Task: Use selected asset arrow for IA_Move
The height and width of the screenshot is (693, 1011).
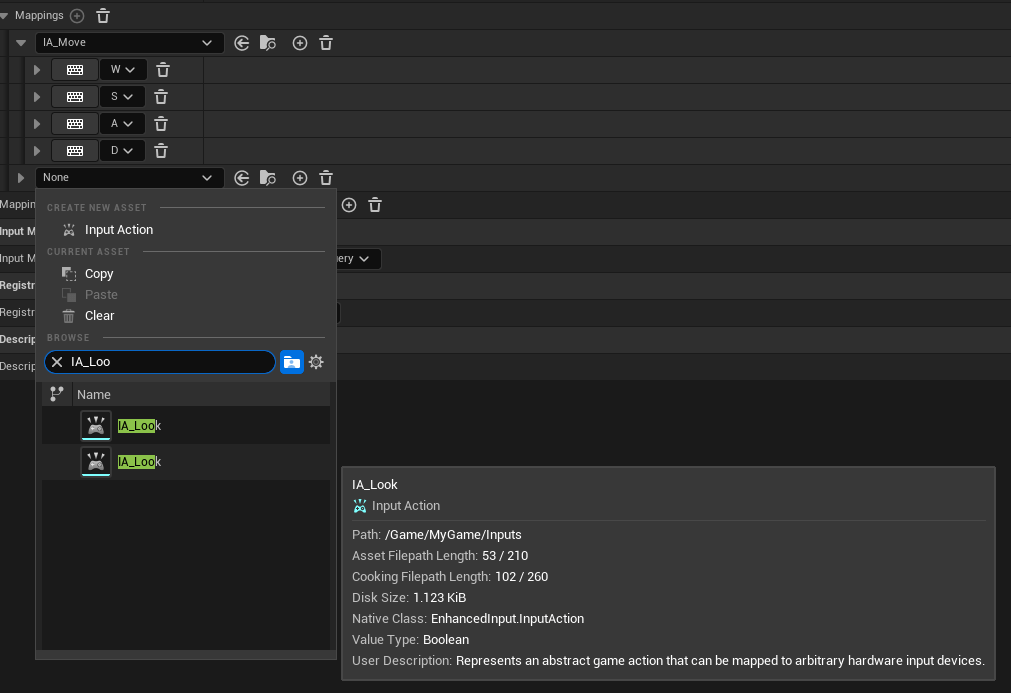Action: click(x=242, y=43)
